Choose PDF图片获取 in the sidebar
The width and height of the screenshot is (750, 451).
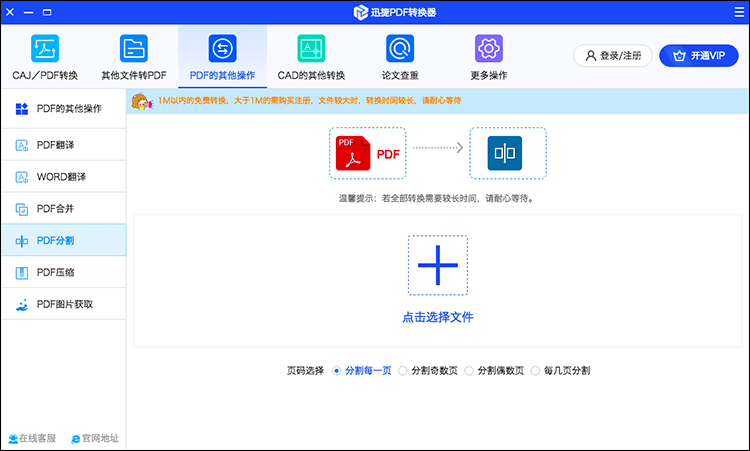tap(64, 305)
